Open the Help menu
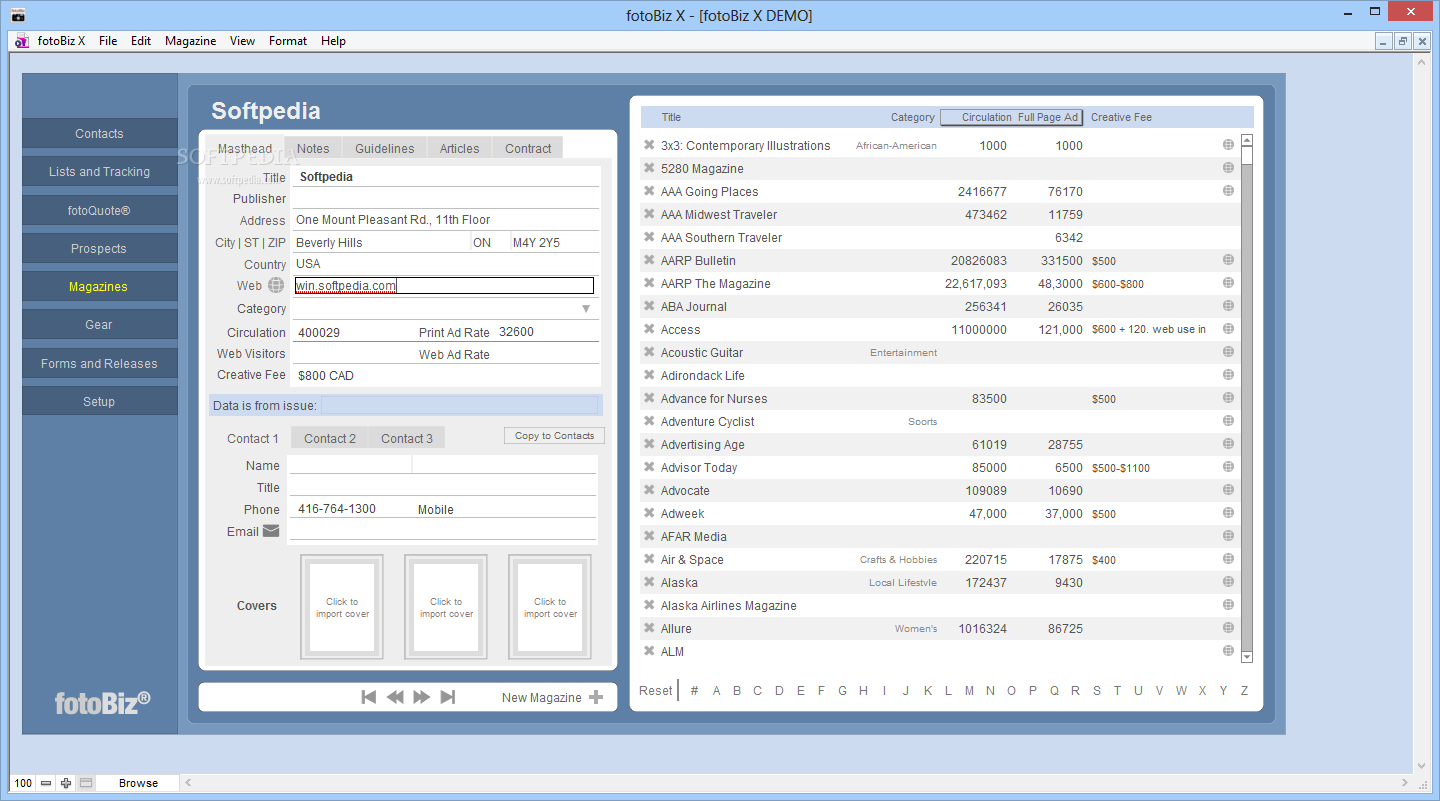The height and width of the screenshot is (801, 1440). (x=333, y=41)
